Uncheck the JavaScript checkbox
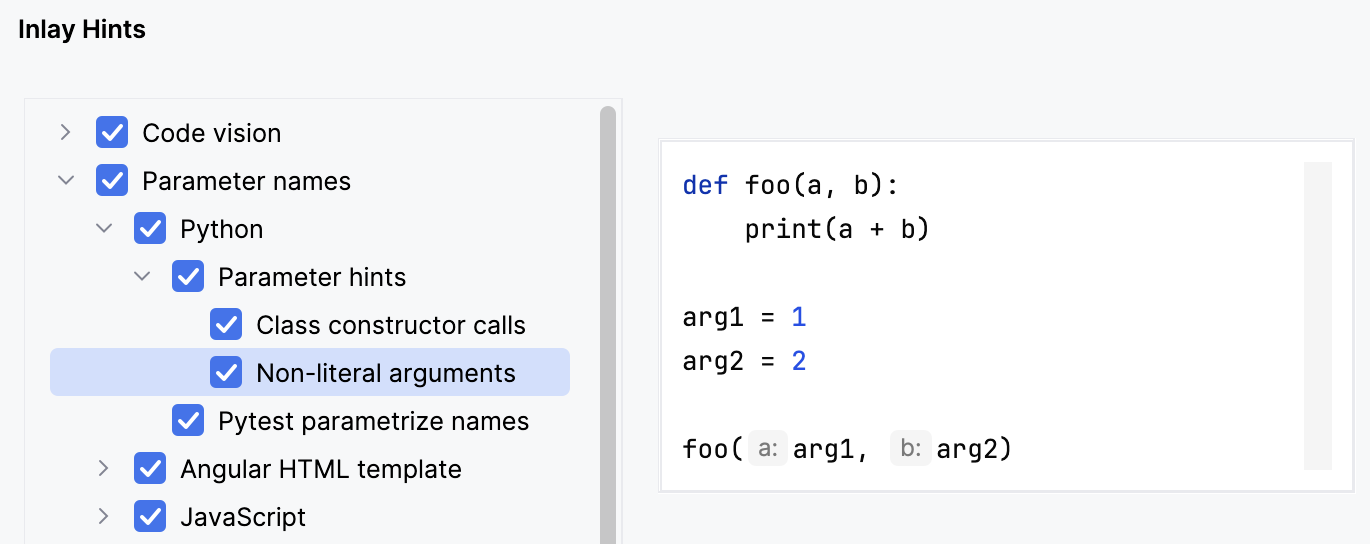Viewport: 1370px width, 544px height. pos(150,517)
